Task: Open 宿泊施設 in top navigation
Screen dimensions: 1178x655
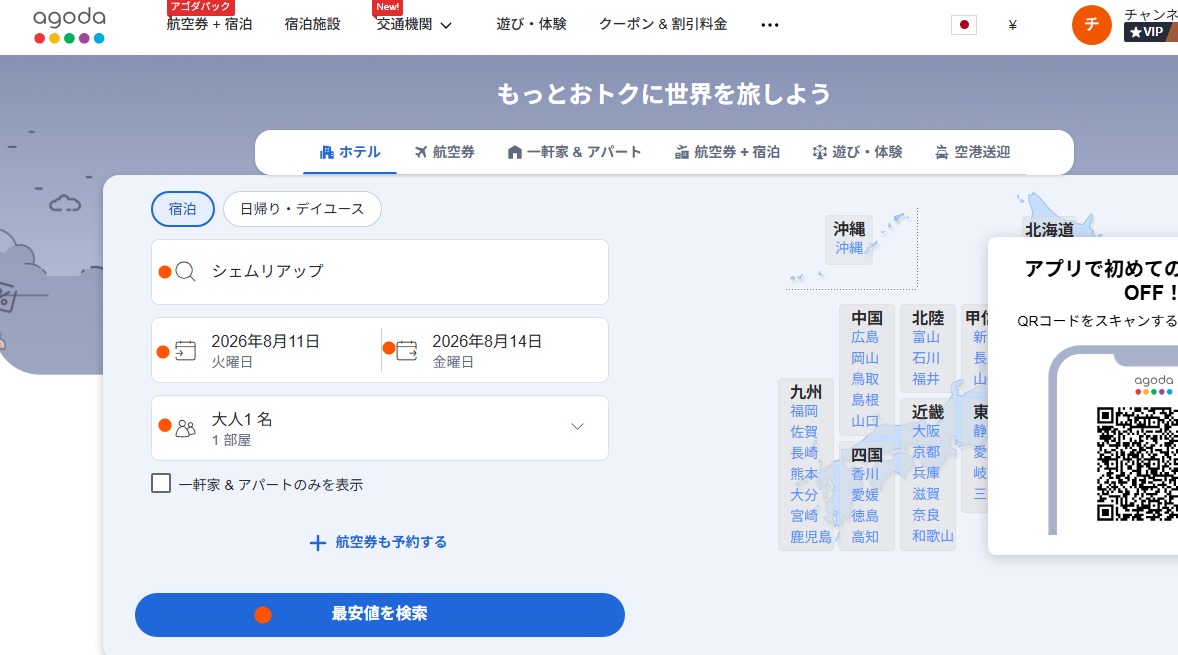Action: coord(313,24)
